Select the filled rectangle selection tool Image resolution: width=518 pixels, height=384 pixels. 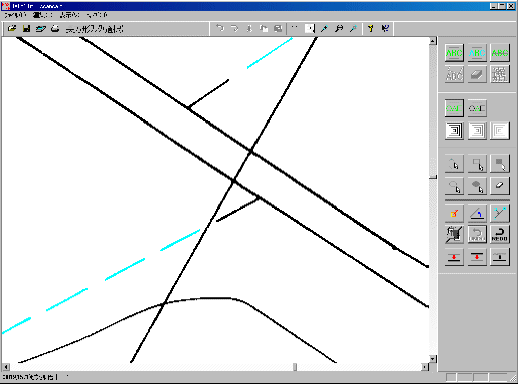pyautogui.click(x=499, y=164)
